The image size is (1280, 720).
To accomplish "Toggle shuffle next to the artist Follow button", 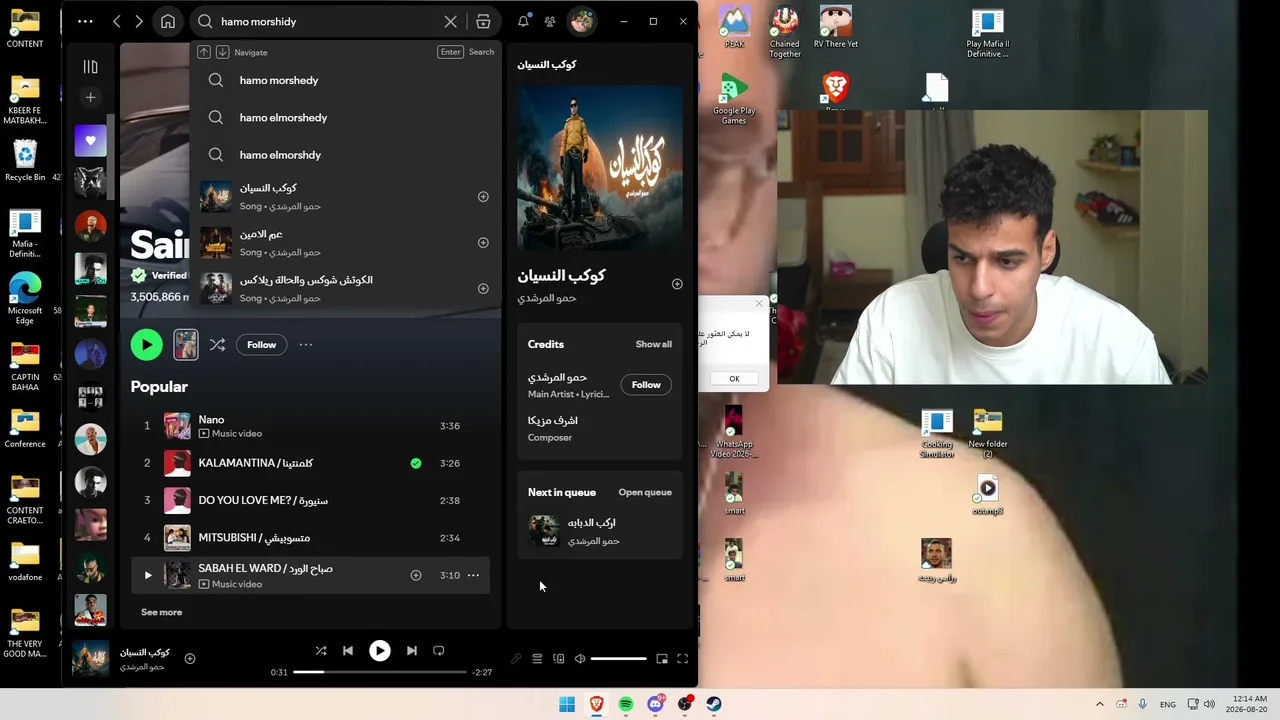I will coord(217,345).
